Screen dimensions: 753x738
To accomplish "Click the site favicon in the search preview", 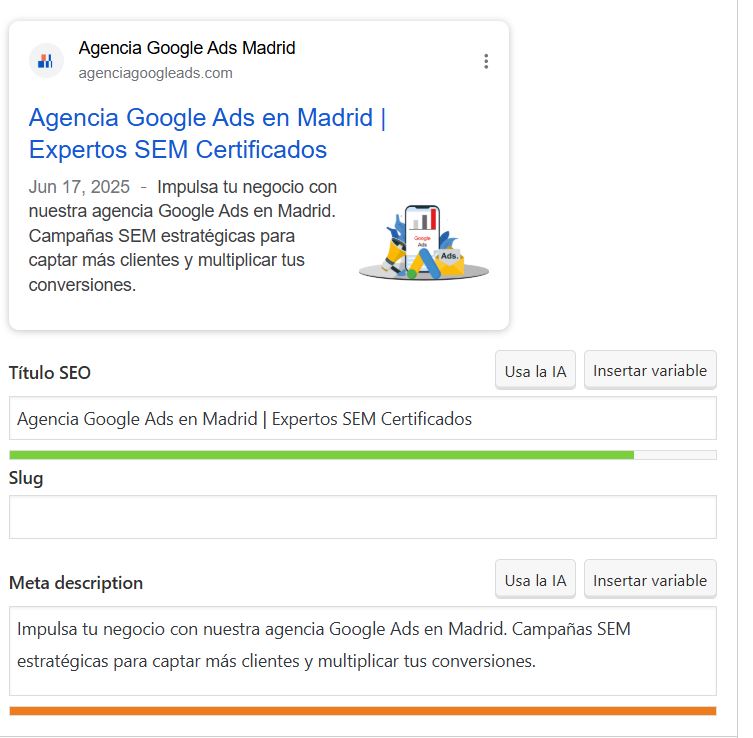I will click(46, 61).
